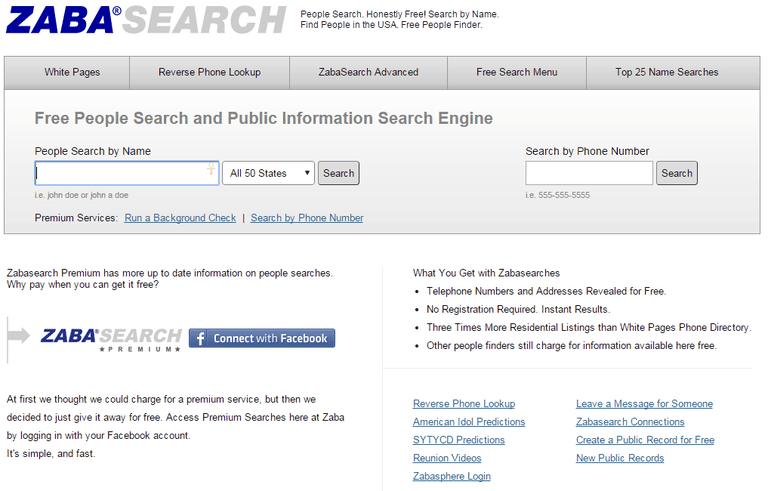Click 'Why pay when you can get it free?' text
768x491 pixels.
(x=83, y=285)
